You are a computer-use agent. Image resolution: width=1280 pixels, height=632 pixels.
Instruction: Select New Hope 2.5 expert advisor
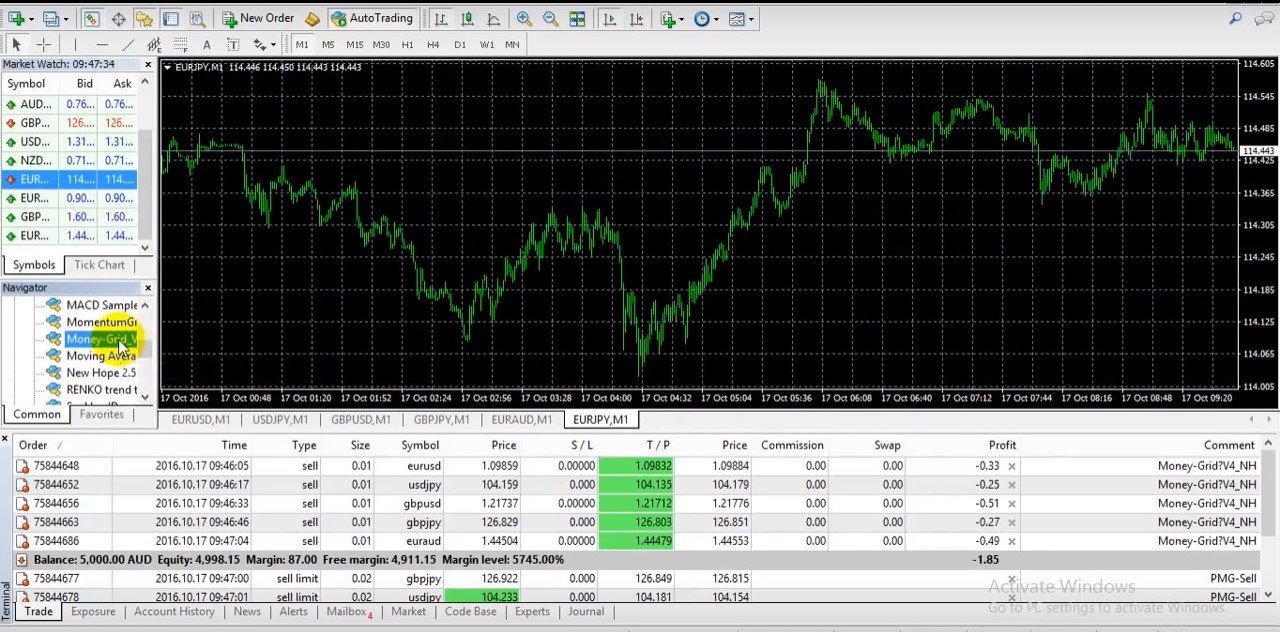point(101,373)
